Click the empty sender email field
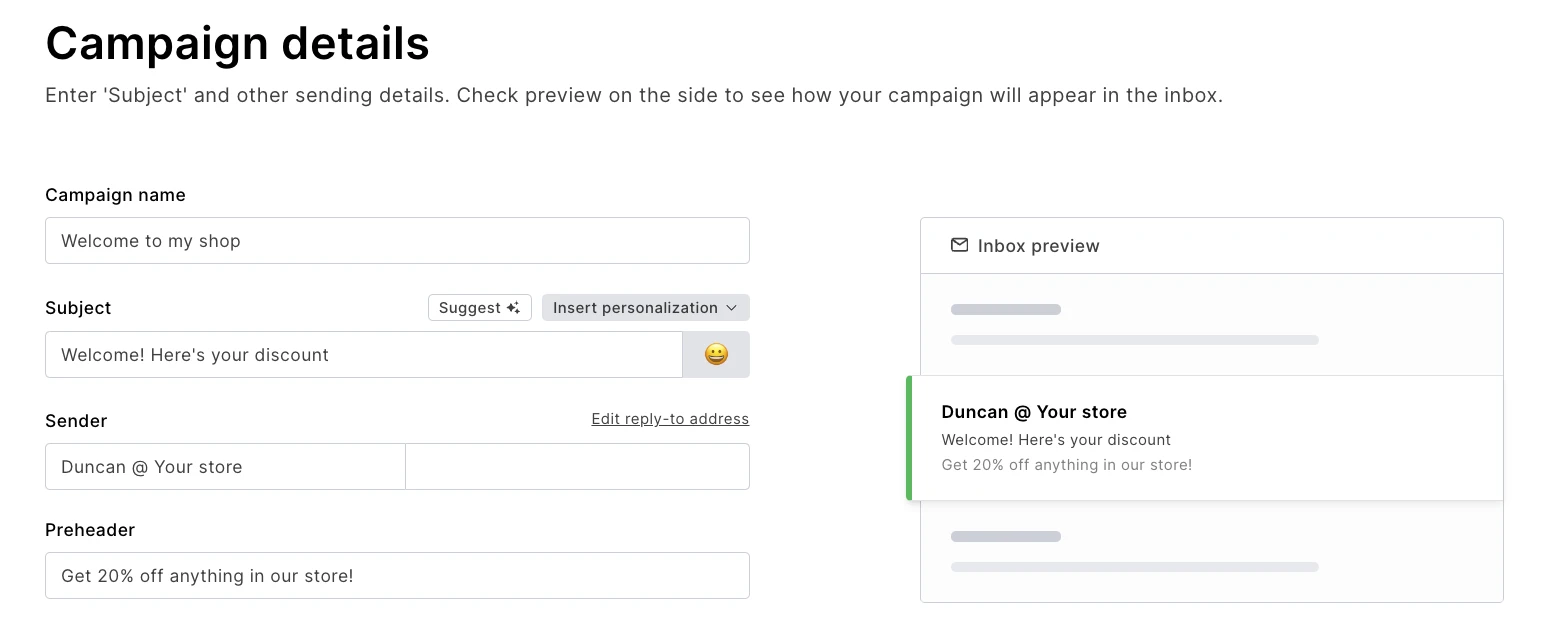The height and width of the screenshot is (620, 1548). 577,467
